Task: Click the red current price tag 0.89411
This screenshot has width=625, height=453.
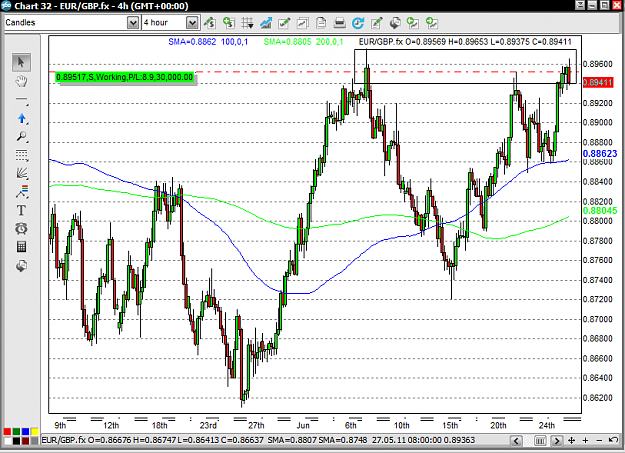Action: click(597, 83)
